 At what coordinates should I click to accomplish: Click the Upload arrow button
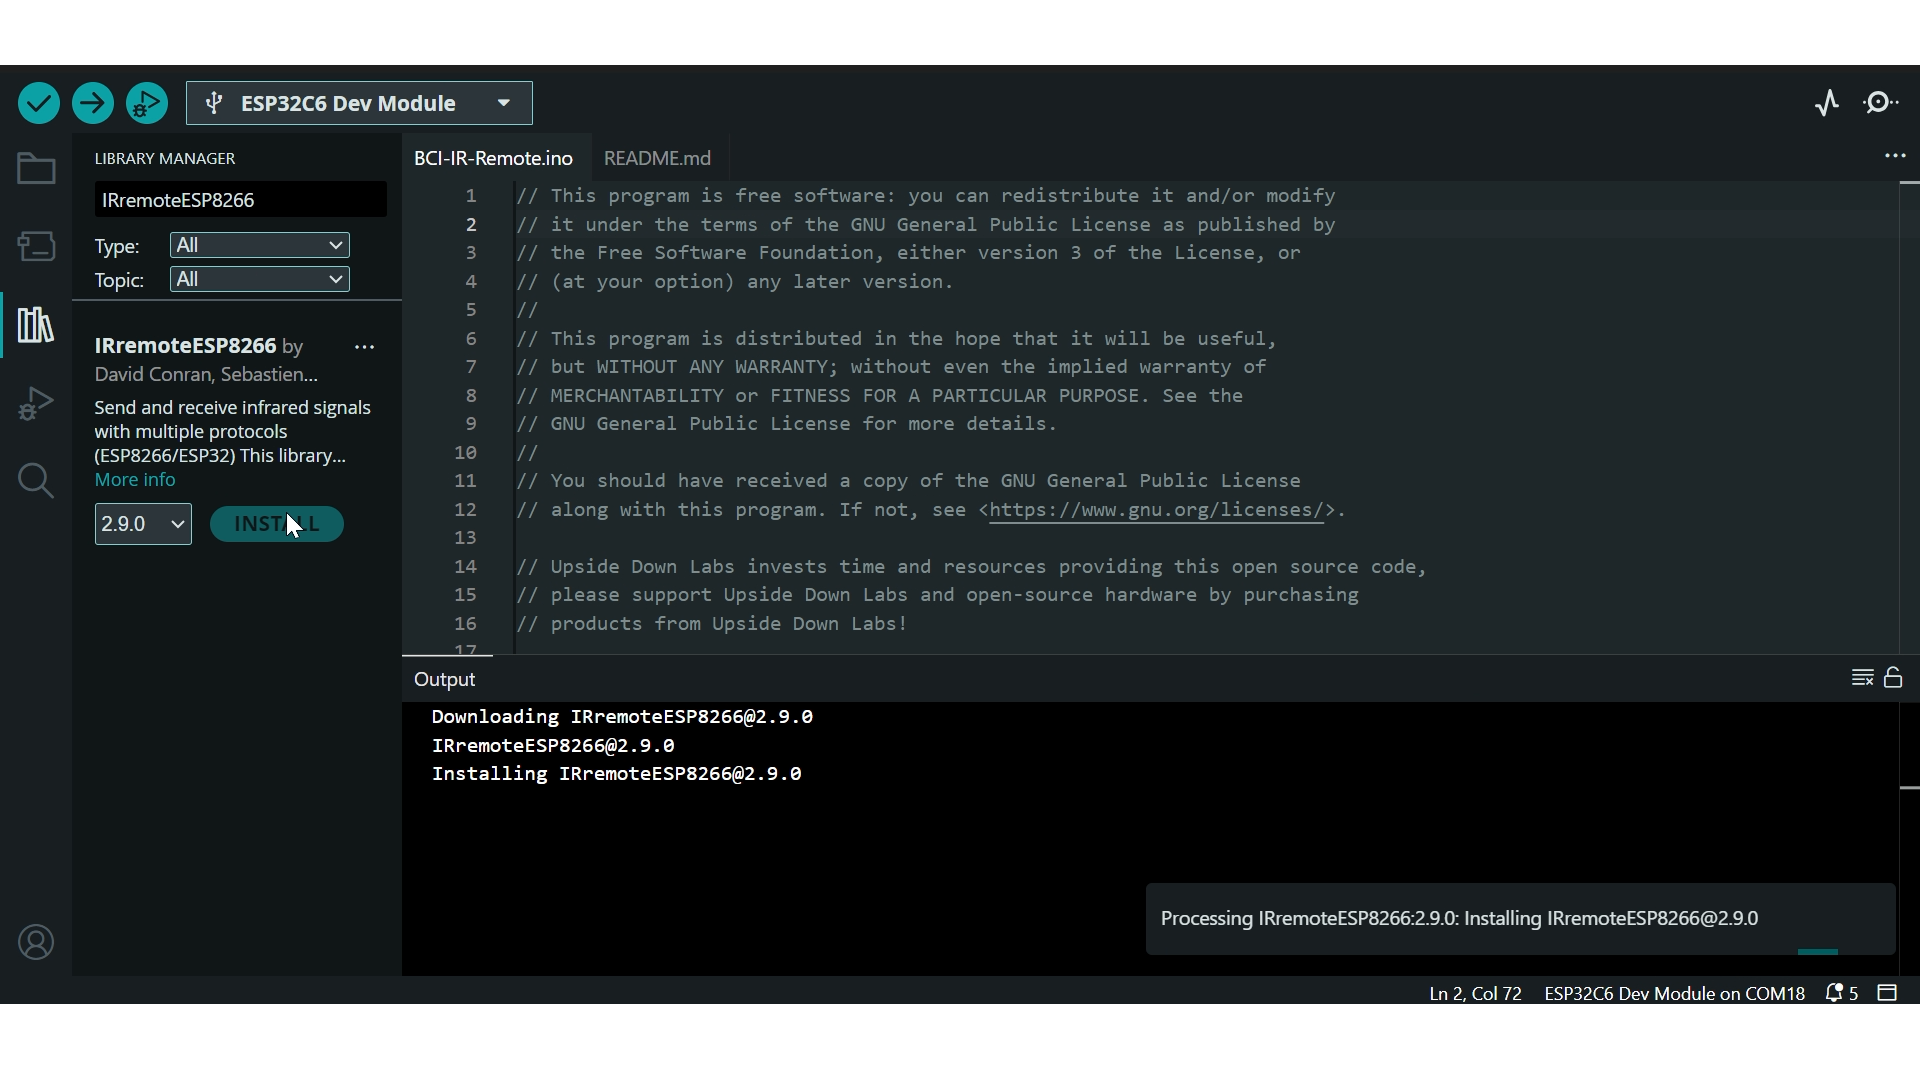click(x=93, y=103)
